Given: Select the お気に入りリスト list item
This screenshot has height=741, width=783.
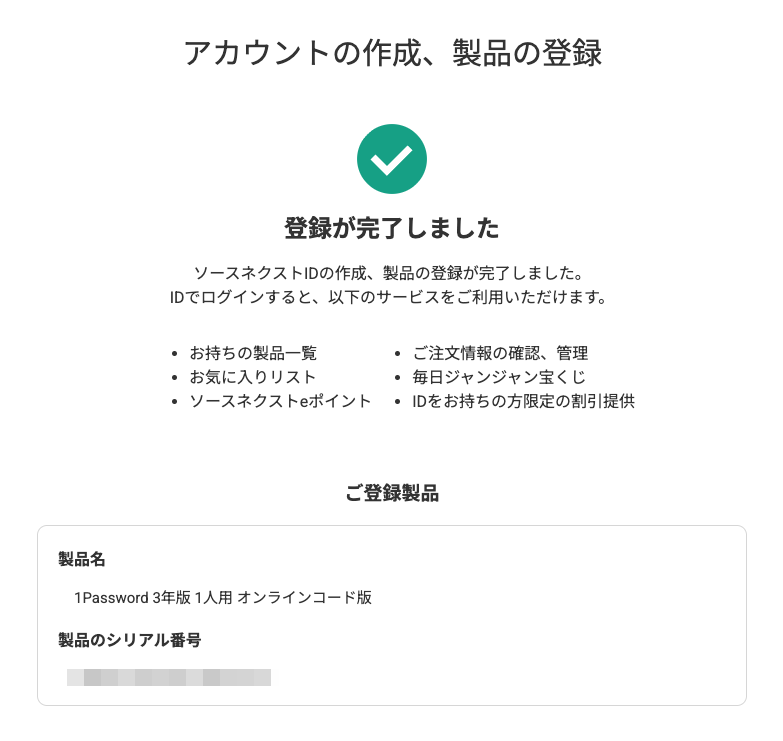Looking at the screenshot, I should coord(252,377).
